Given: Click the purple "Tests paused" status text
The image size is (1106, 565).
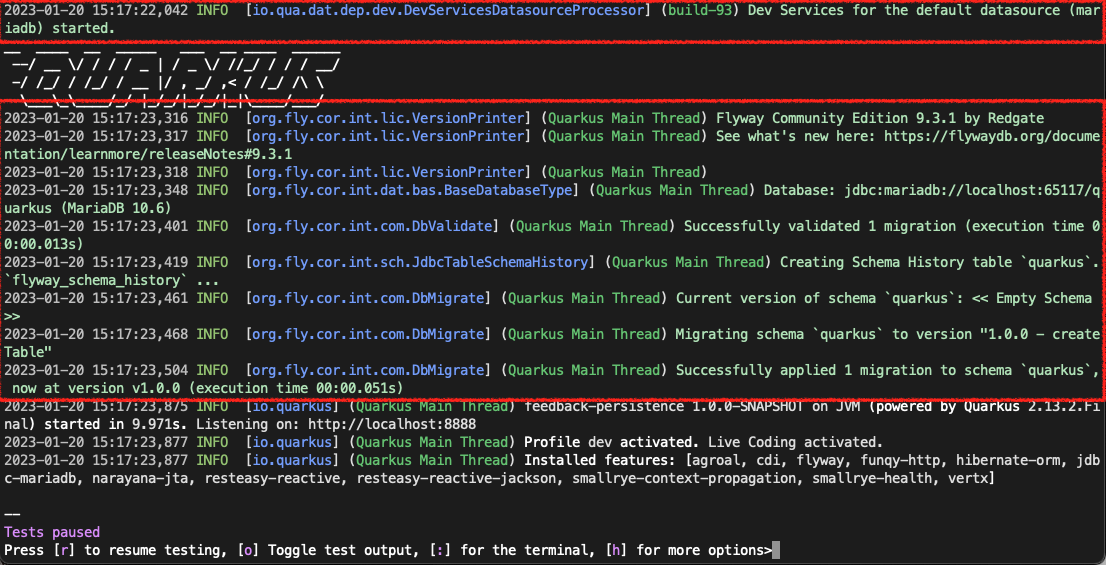Looking at the screenshot, I should (x=52, y=532).
